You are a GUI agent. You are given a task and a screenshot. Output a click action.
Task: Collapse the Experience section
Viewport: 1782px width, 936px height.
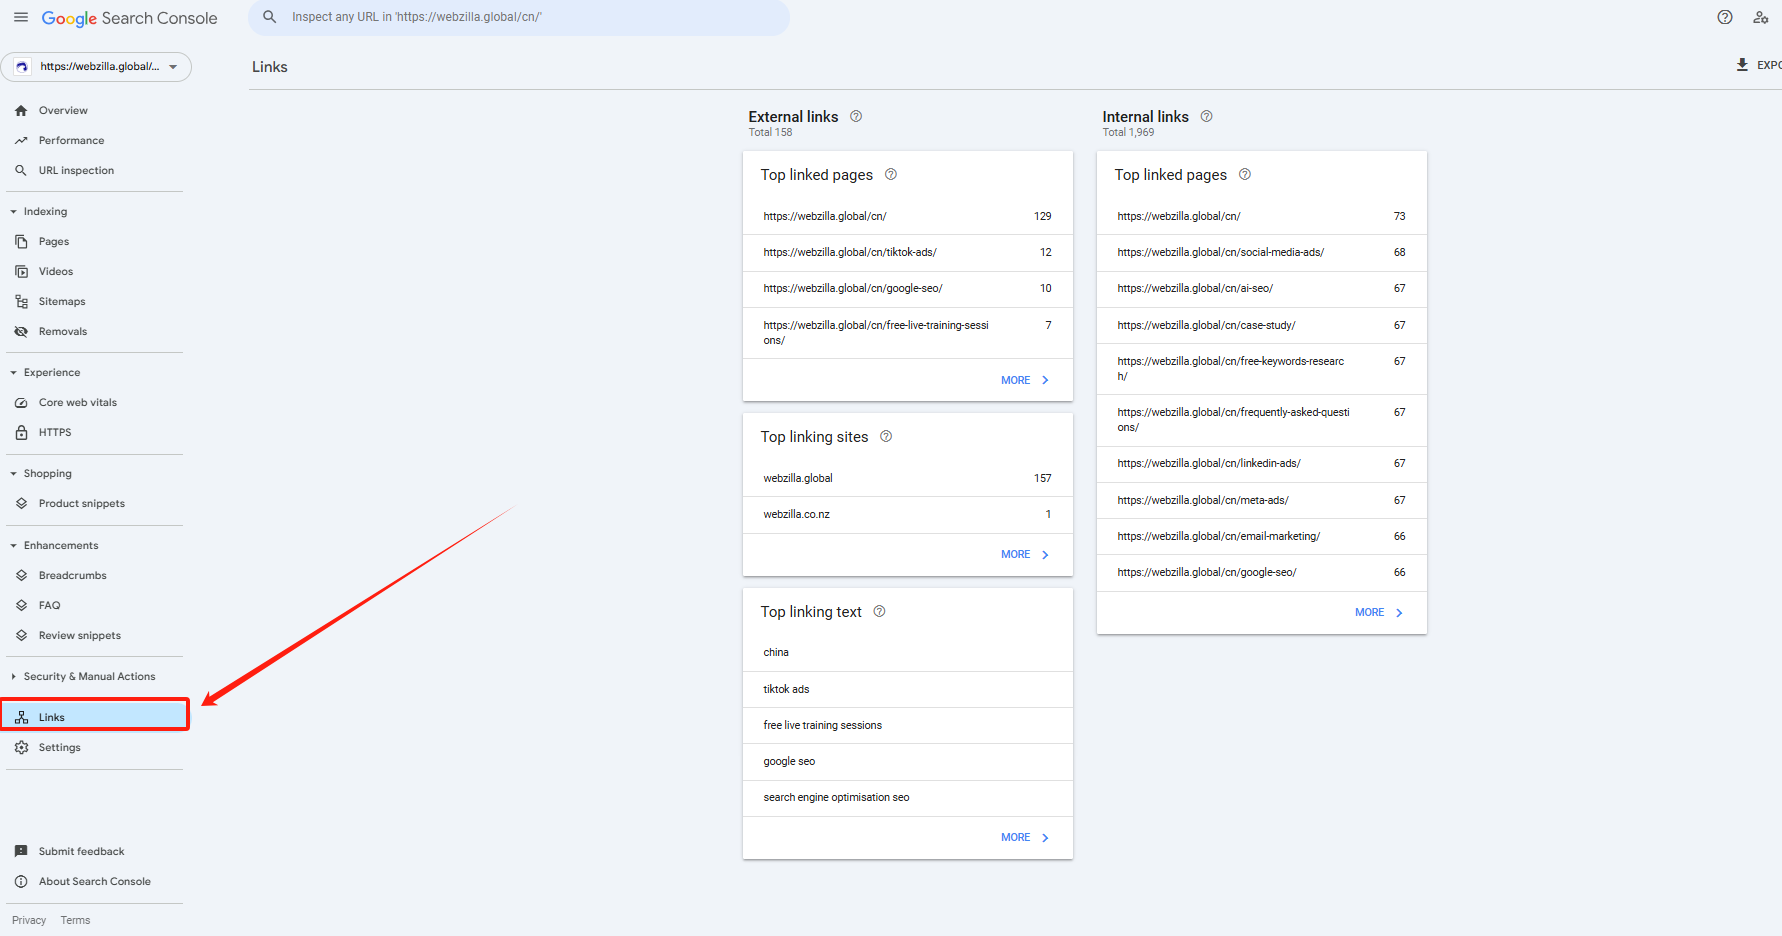pos(13,373)
